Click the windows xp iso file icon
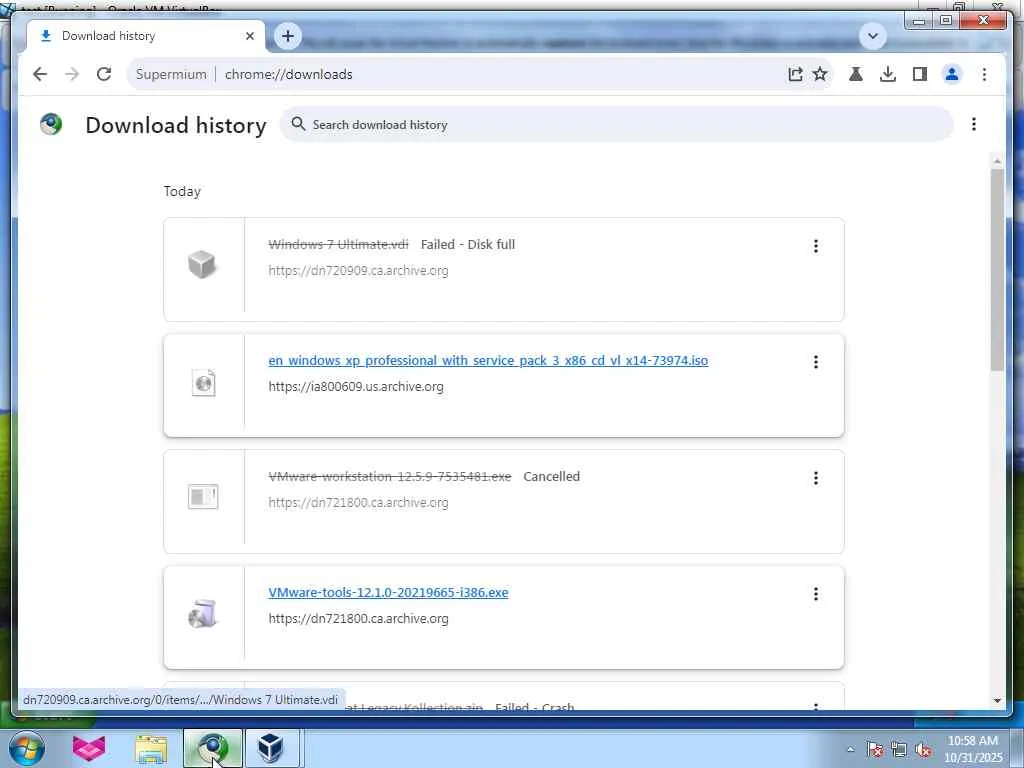Viewport: 1024px width, 768px height. 203,383
